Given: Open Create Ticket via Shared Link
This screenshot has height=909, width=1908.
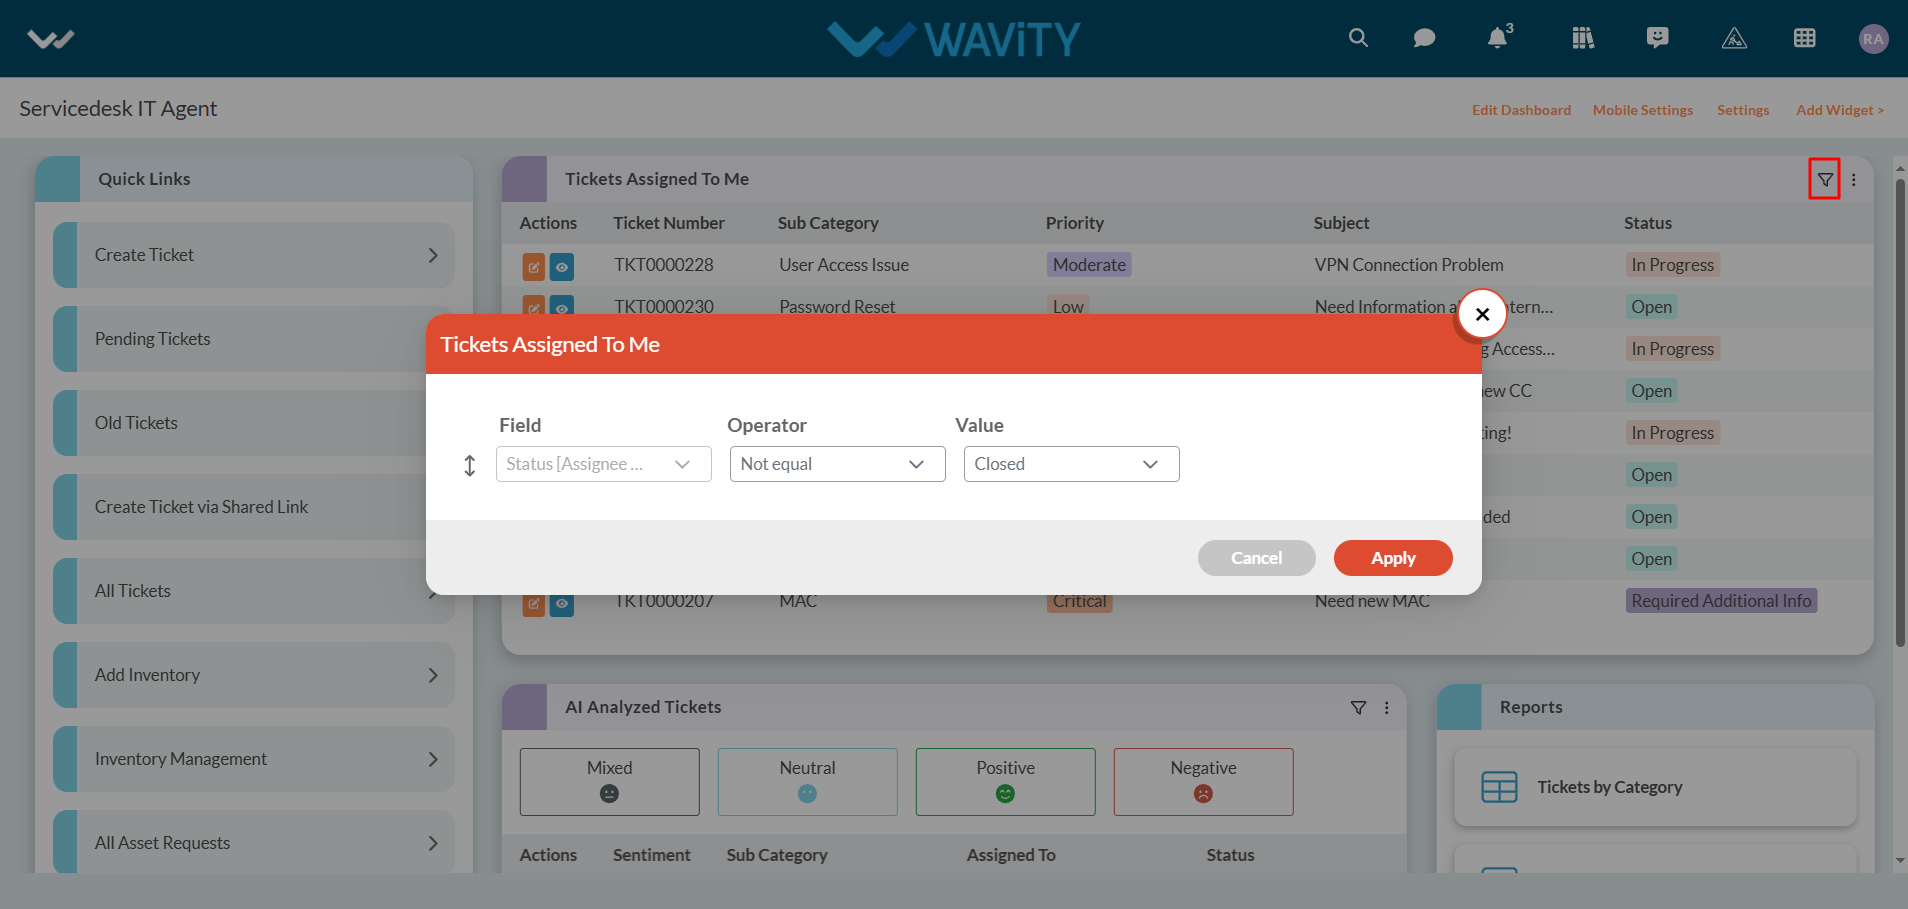Looking at the screenshot, I should 254,507.
